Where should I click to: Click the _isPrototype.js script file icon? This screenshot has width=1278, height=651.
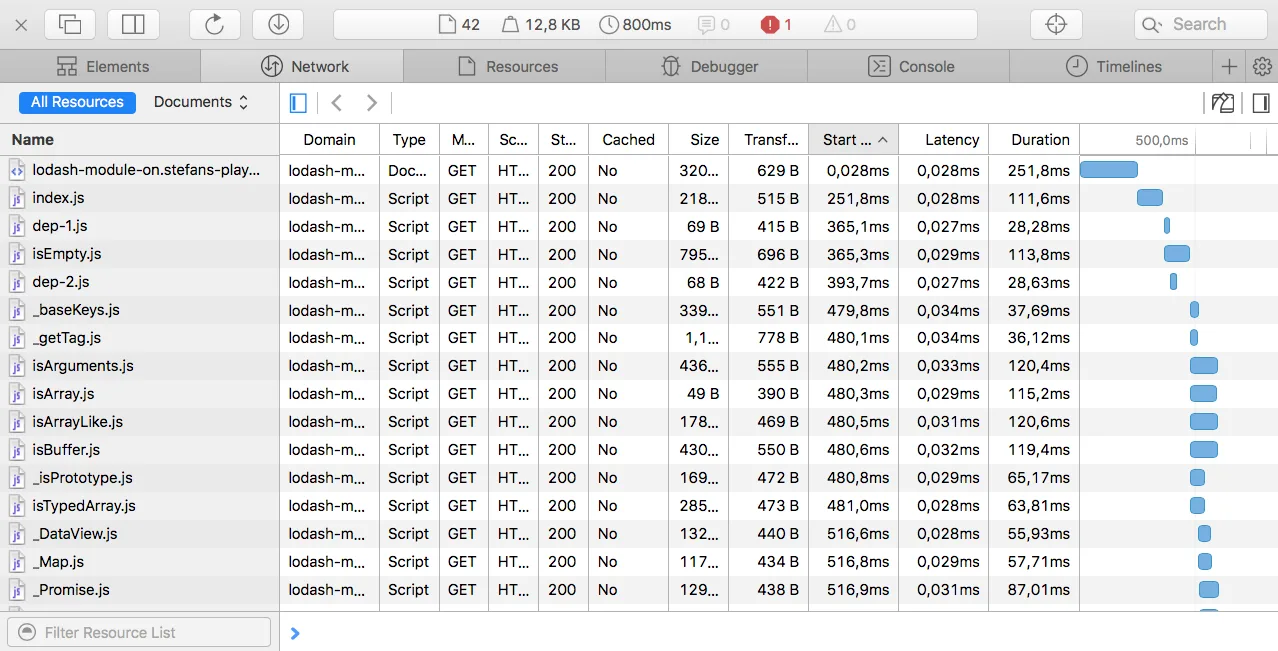tap(17, 478)
